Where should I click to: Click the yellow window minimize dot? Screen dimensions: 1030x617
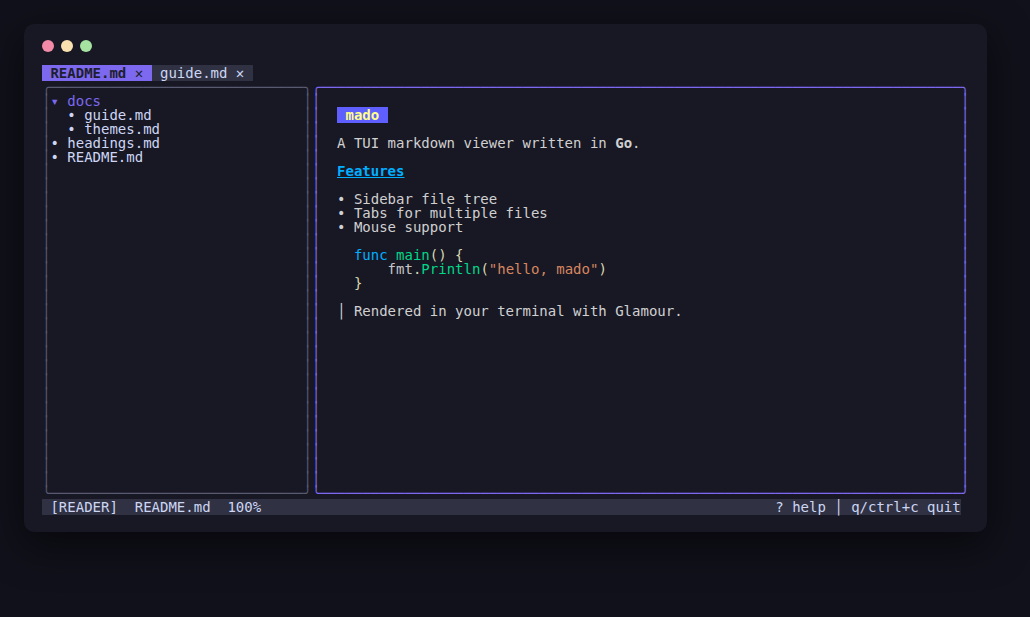67,46
